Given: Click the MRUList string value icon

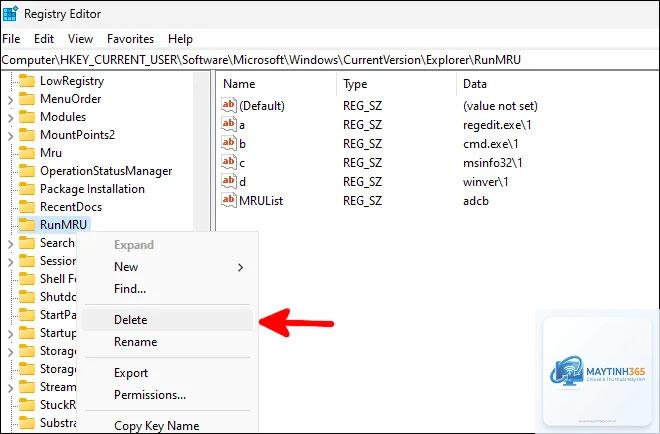Looking at the screenshot, I should click(229, 200).
